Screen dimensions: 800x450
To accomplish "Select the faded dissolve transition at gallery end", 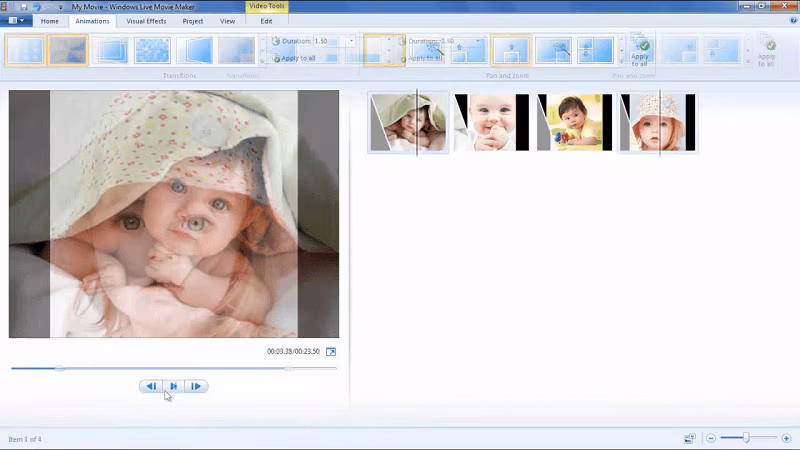I will (x=237, y=51).
